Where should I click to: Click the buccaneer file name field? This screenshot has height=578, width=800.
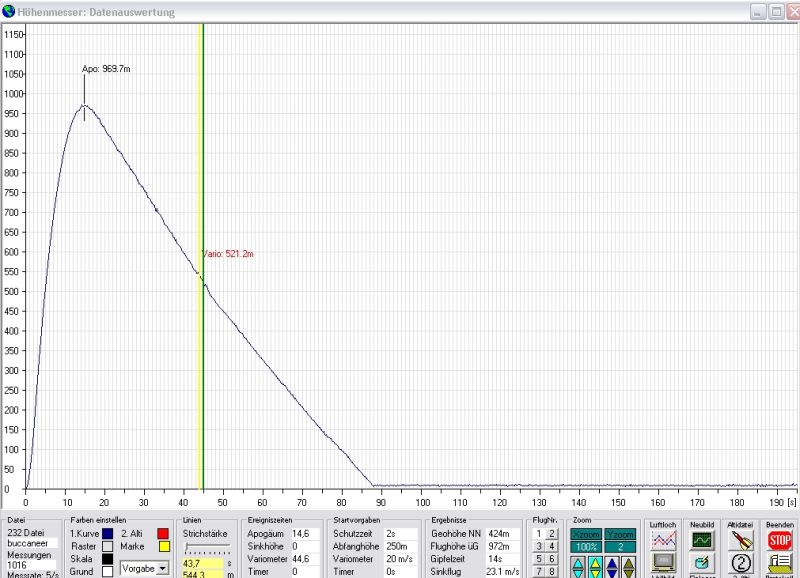[31, 543]
